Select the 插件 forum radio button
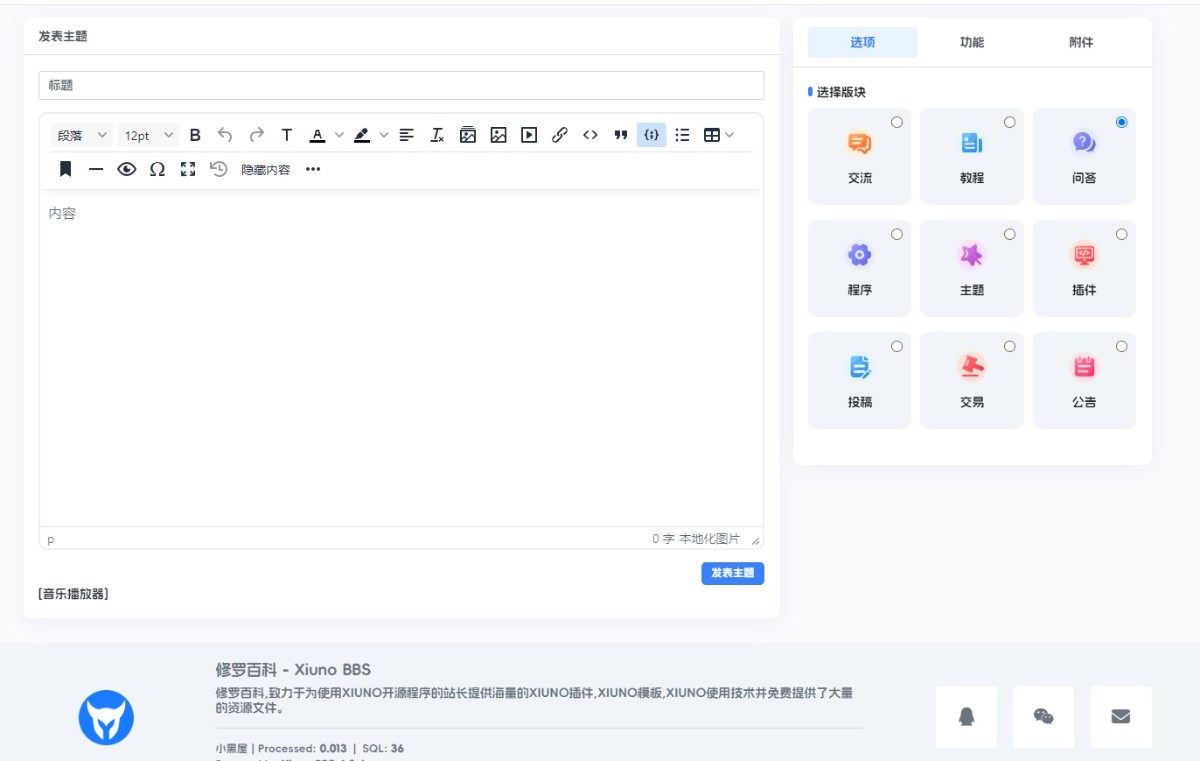This screenshot has width=1200, height=761. point(1122,234)
